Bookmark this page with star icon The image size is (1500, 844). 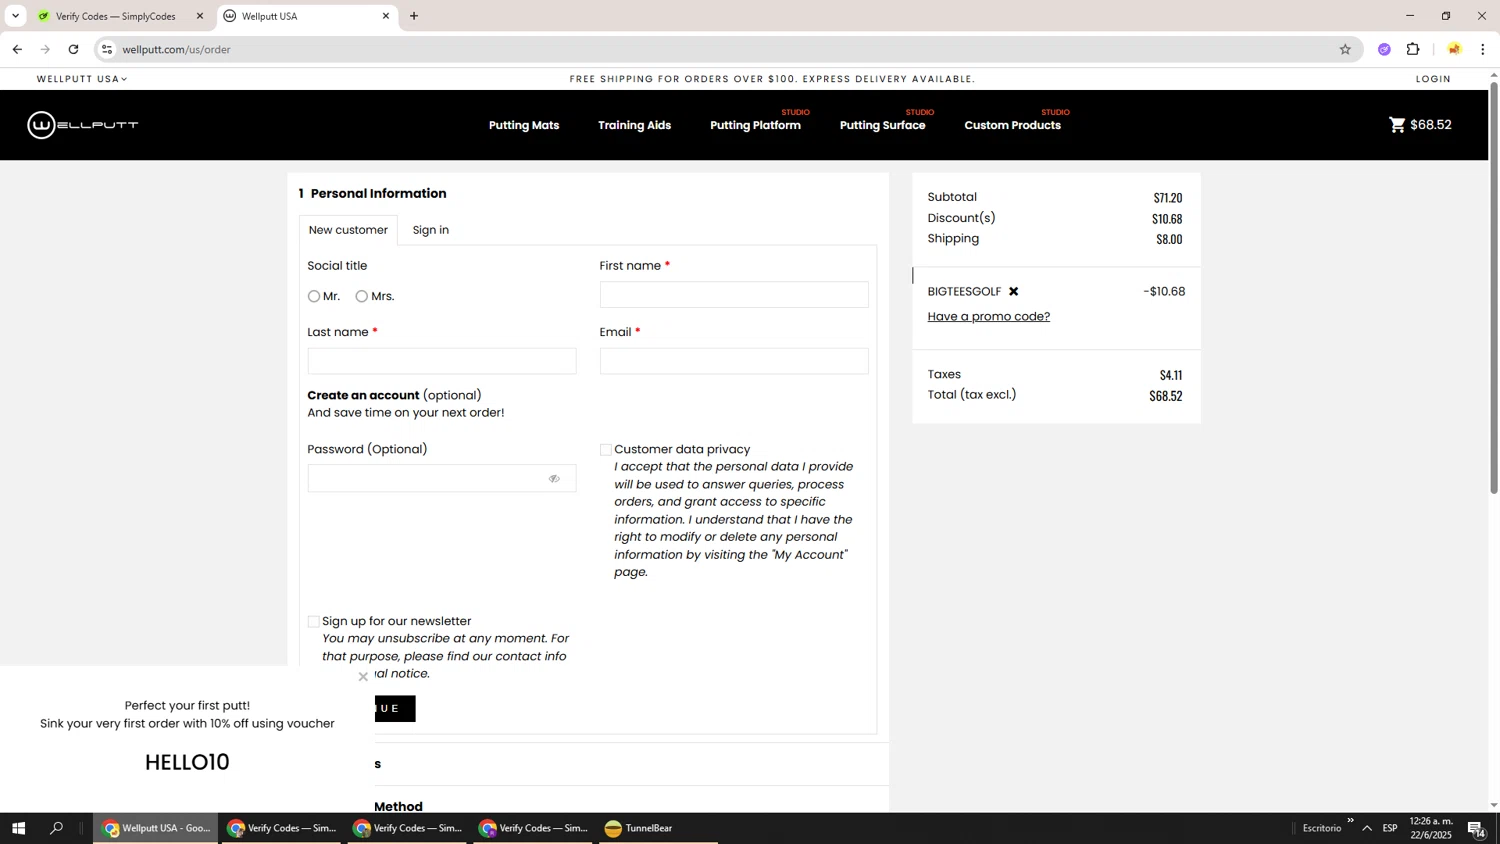[1345, 49]
